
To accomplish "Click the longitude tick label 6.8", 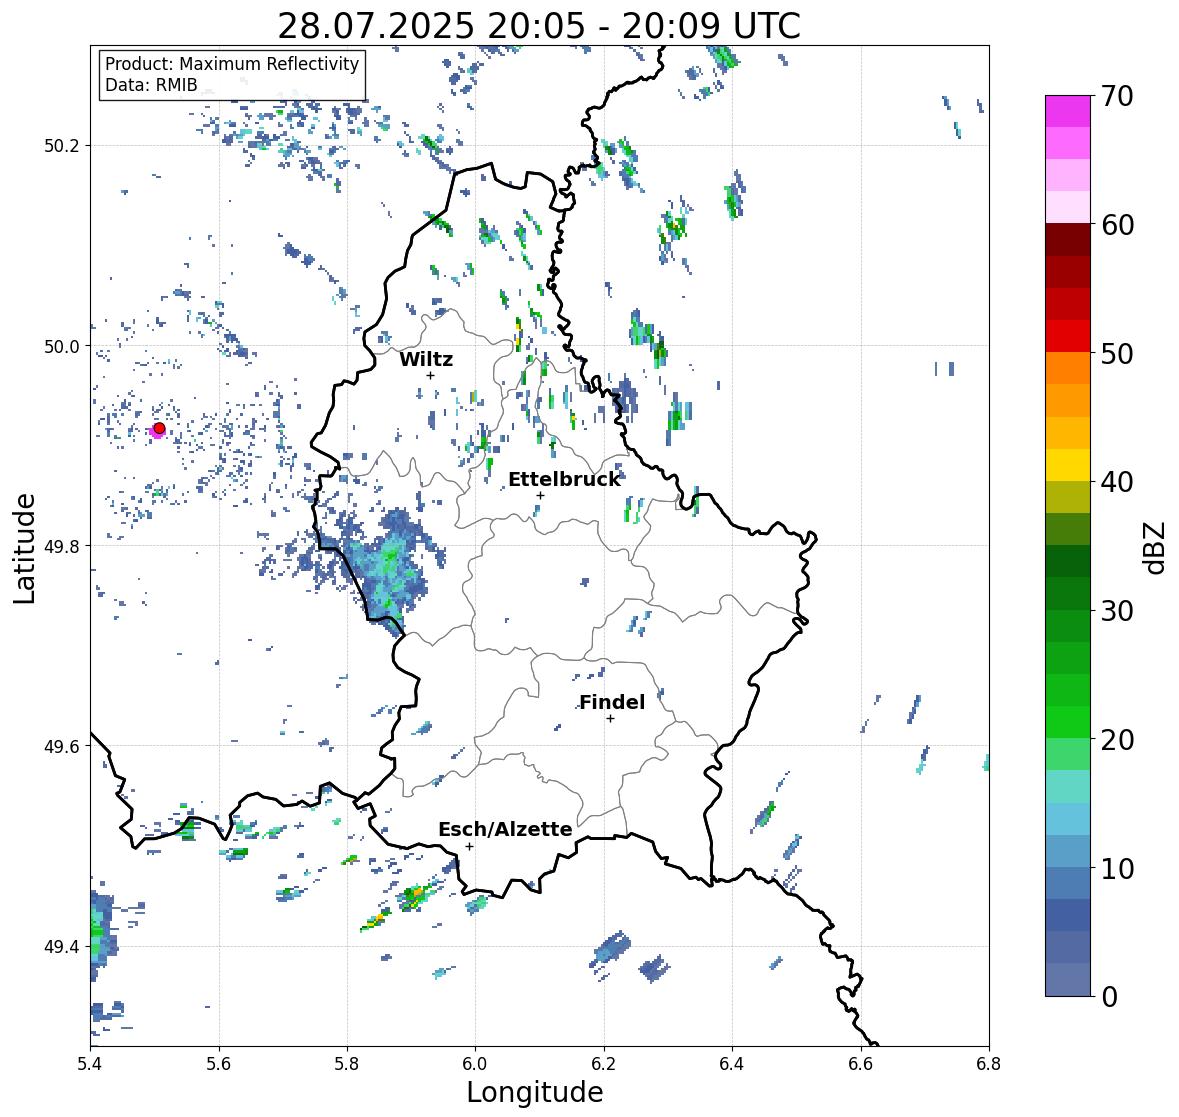I will [x=988, y=1064].
